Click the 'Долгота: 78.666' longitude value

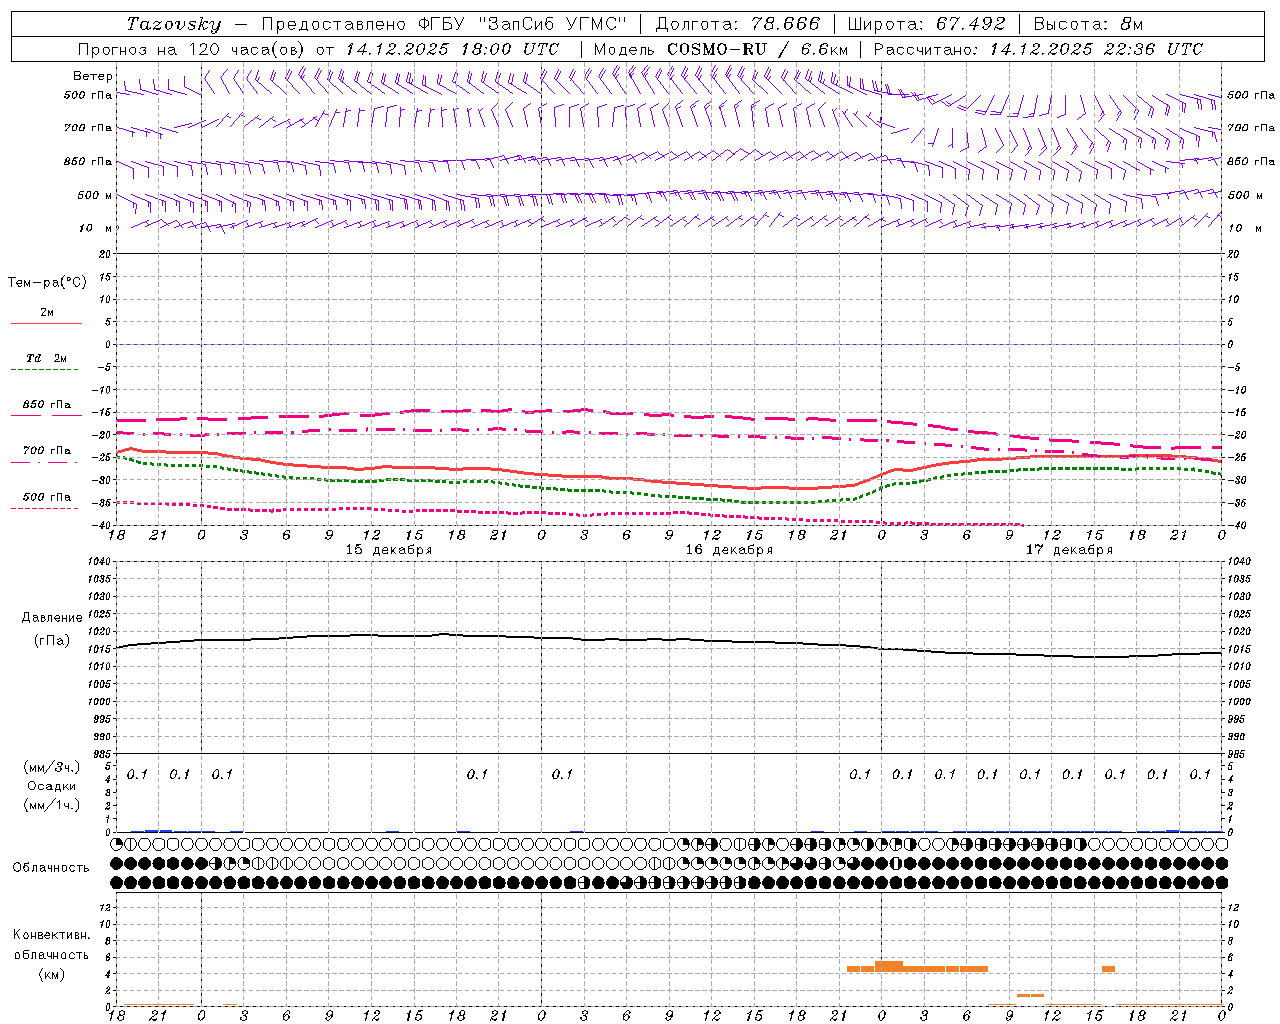[x=737, y=24]
